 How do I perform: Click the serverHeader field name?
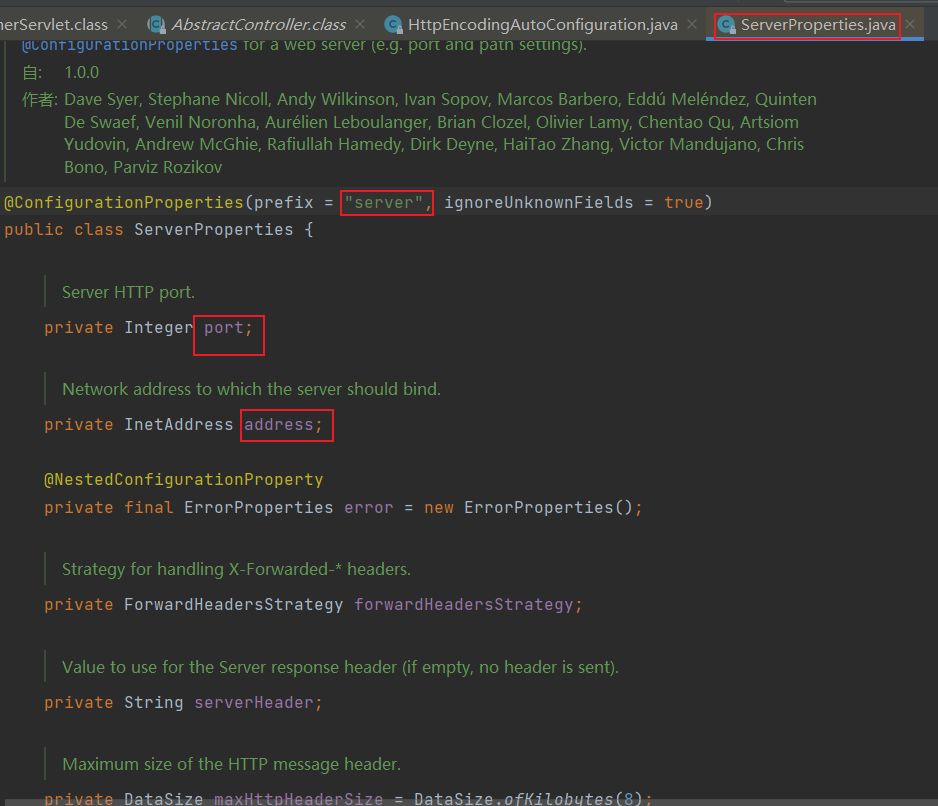[x=254, y=702]
